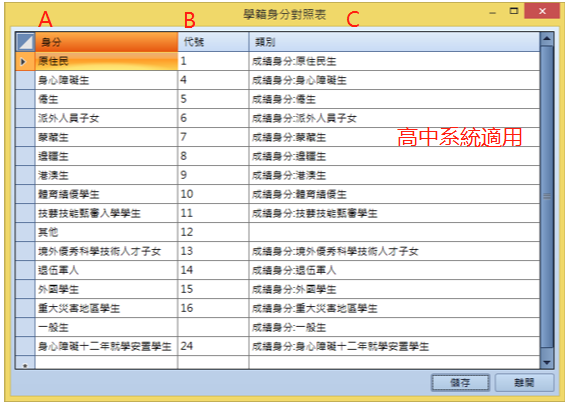Sort by the 類別 column header
The width and height of the screenshot is (568, 405).
(394, 42)
